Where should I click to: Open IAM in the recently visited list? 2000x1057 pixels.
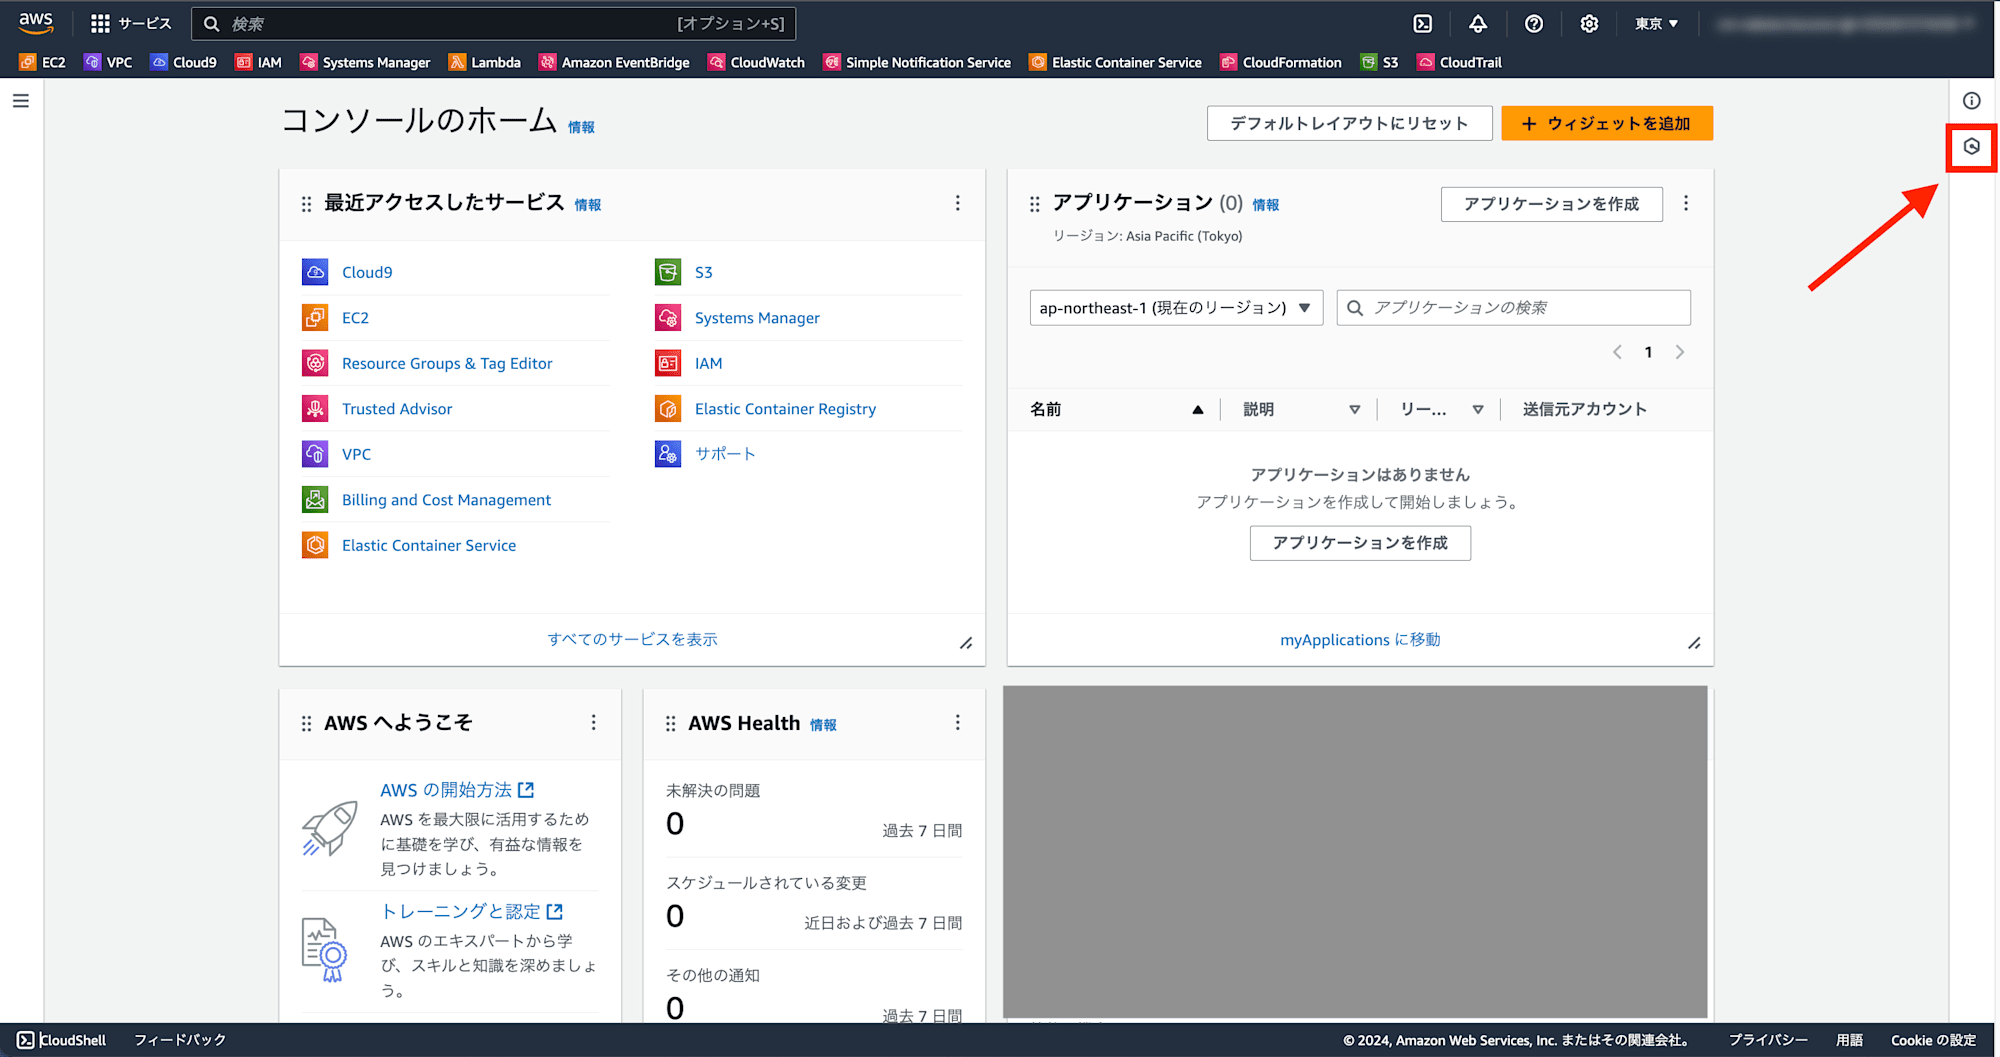coord(708,363)
